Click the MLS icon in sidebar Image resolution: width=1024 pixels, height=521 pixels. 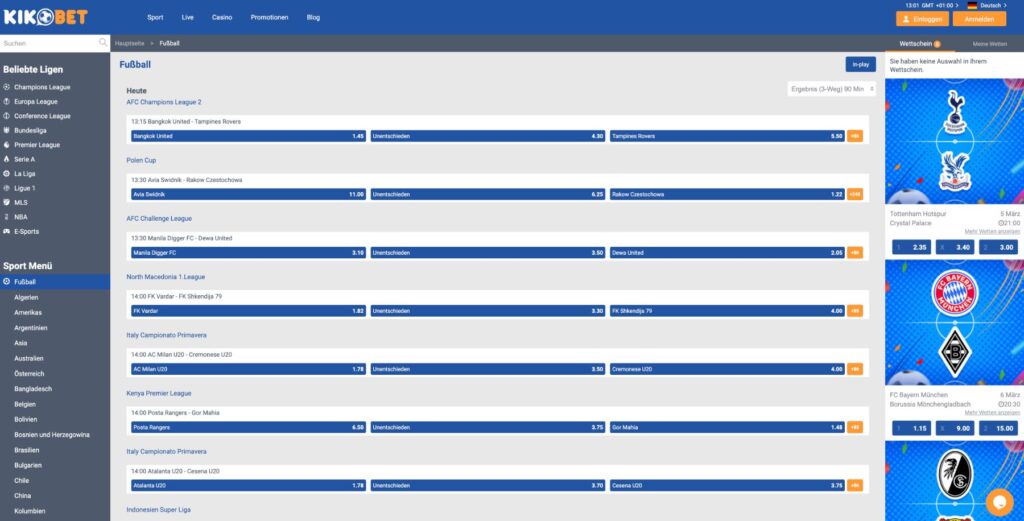click(x=7, y=202)
